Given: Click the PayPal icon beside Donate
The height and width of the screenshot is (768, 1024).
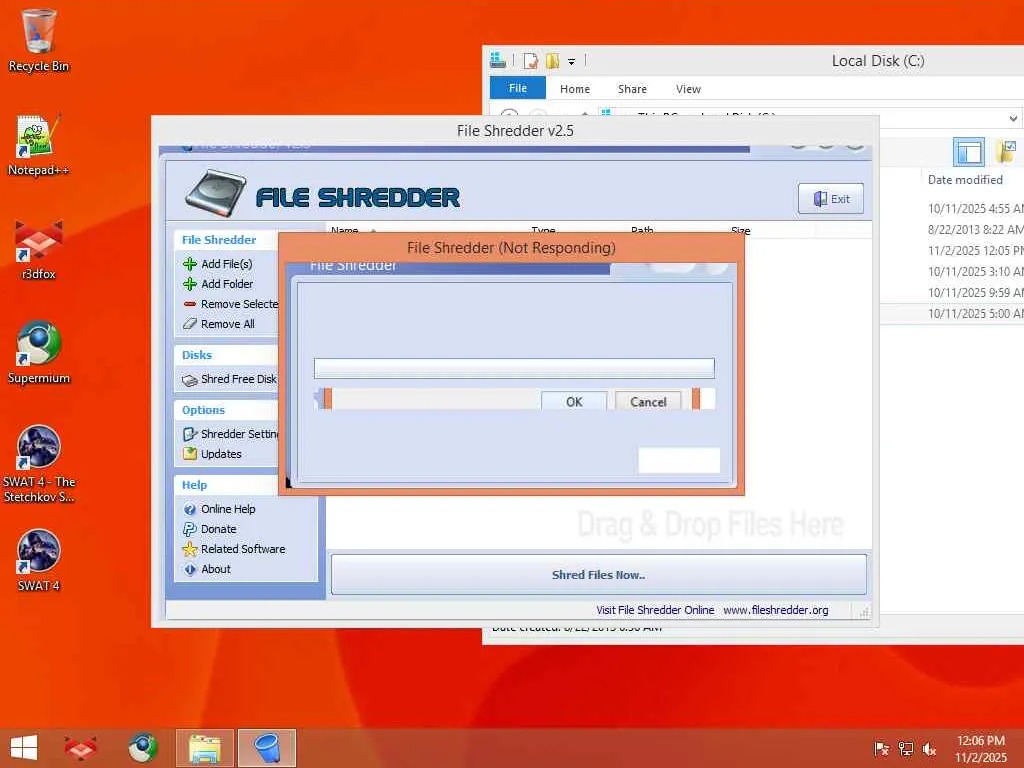Looking at the screenshot, I should point(189,529).
